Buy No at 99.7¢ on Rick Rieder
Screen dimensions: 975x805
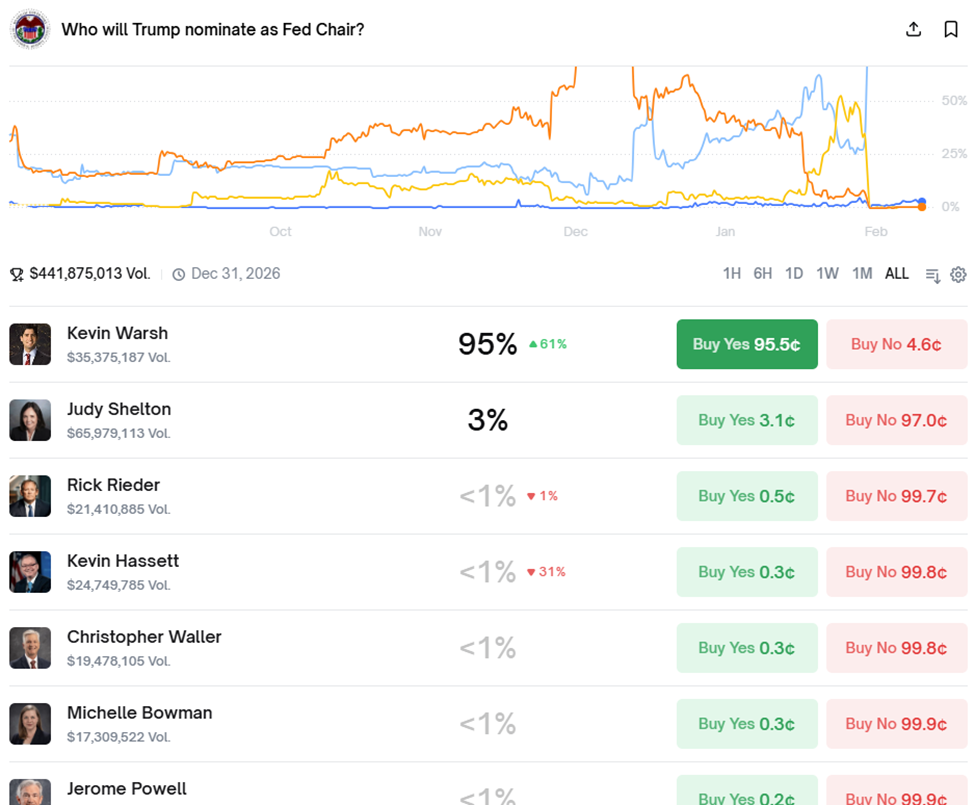[x=896, y=496]
